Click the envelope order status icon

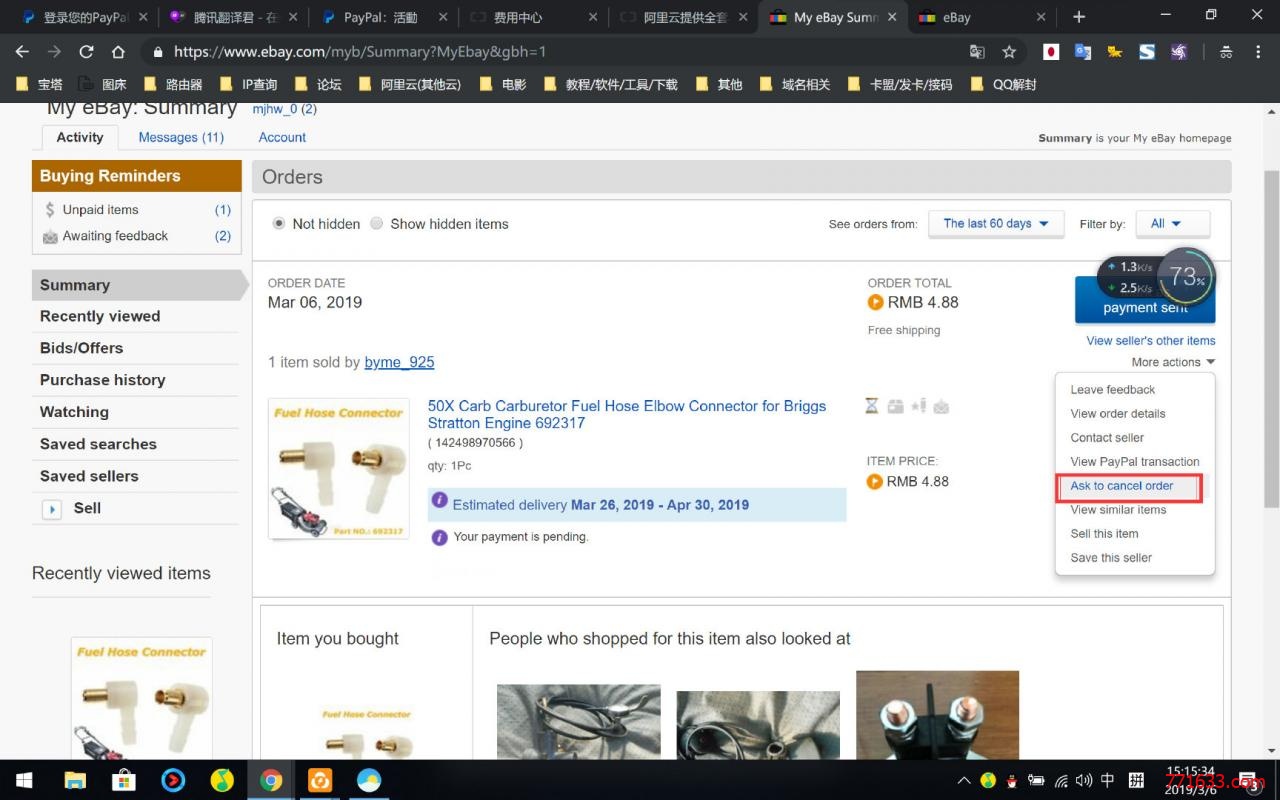pyautogui.click(x=941, y=406)
